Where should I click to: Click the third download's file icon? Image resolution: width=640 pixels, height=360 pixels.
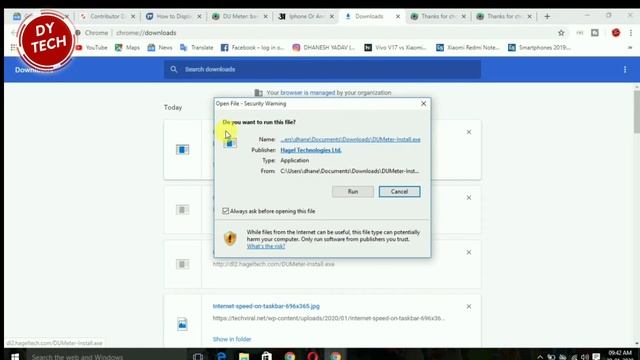pos(182,264)
